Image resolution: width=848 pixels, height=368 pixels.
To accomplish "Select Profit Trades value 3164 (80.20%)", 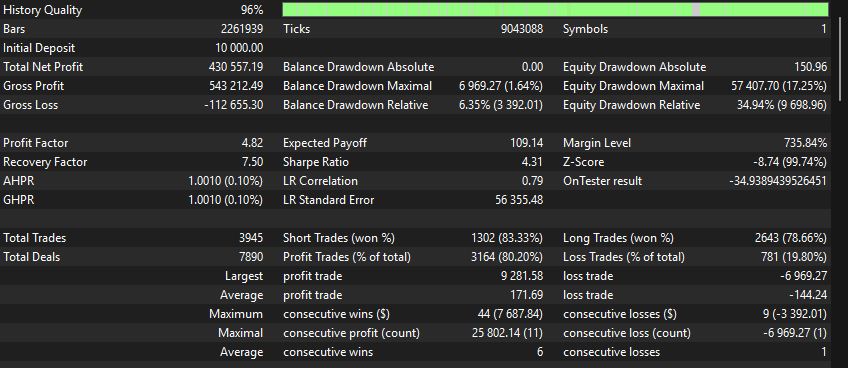I will (507, 257).
